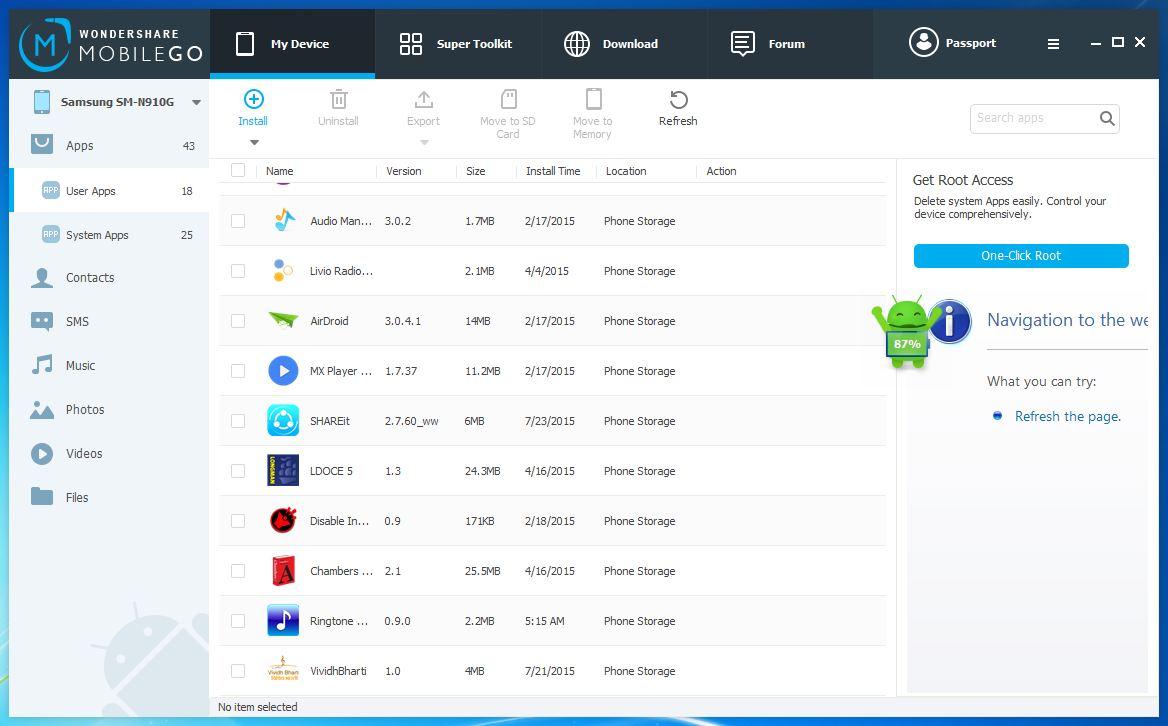Click the Samsung phone device icon
Viewport: 1168px width, 726px height.
[x=42, y=102]
